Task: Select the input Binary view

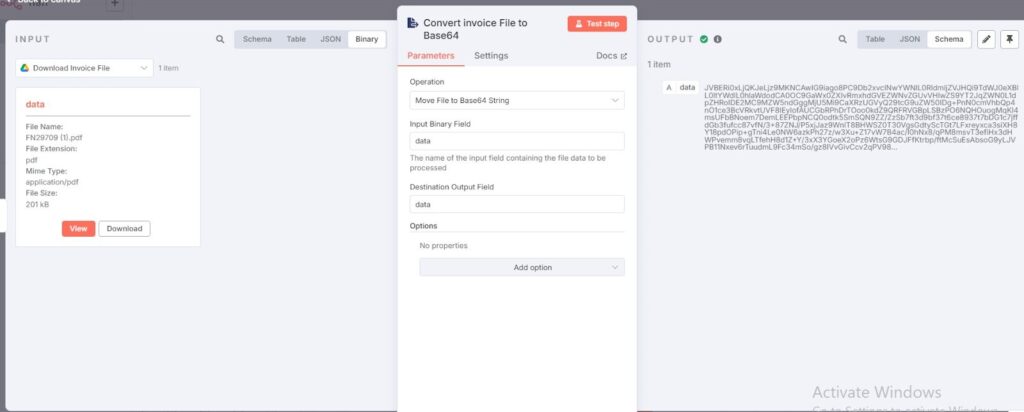Action: [366, 39]
